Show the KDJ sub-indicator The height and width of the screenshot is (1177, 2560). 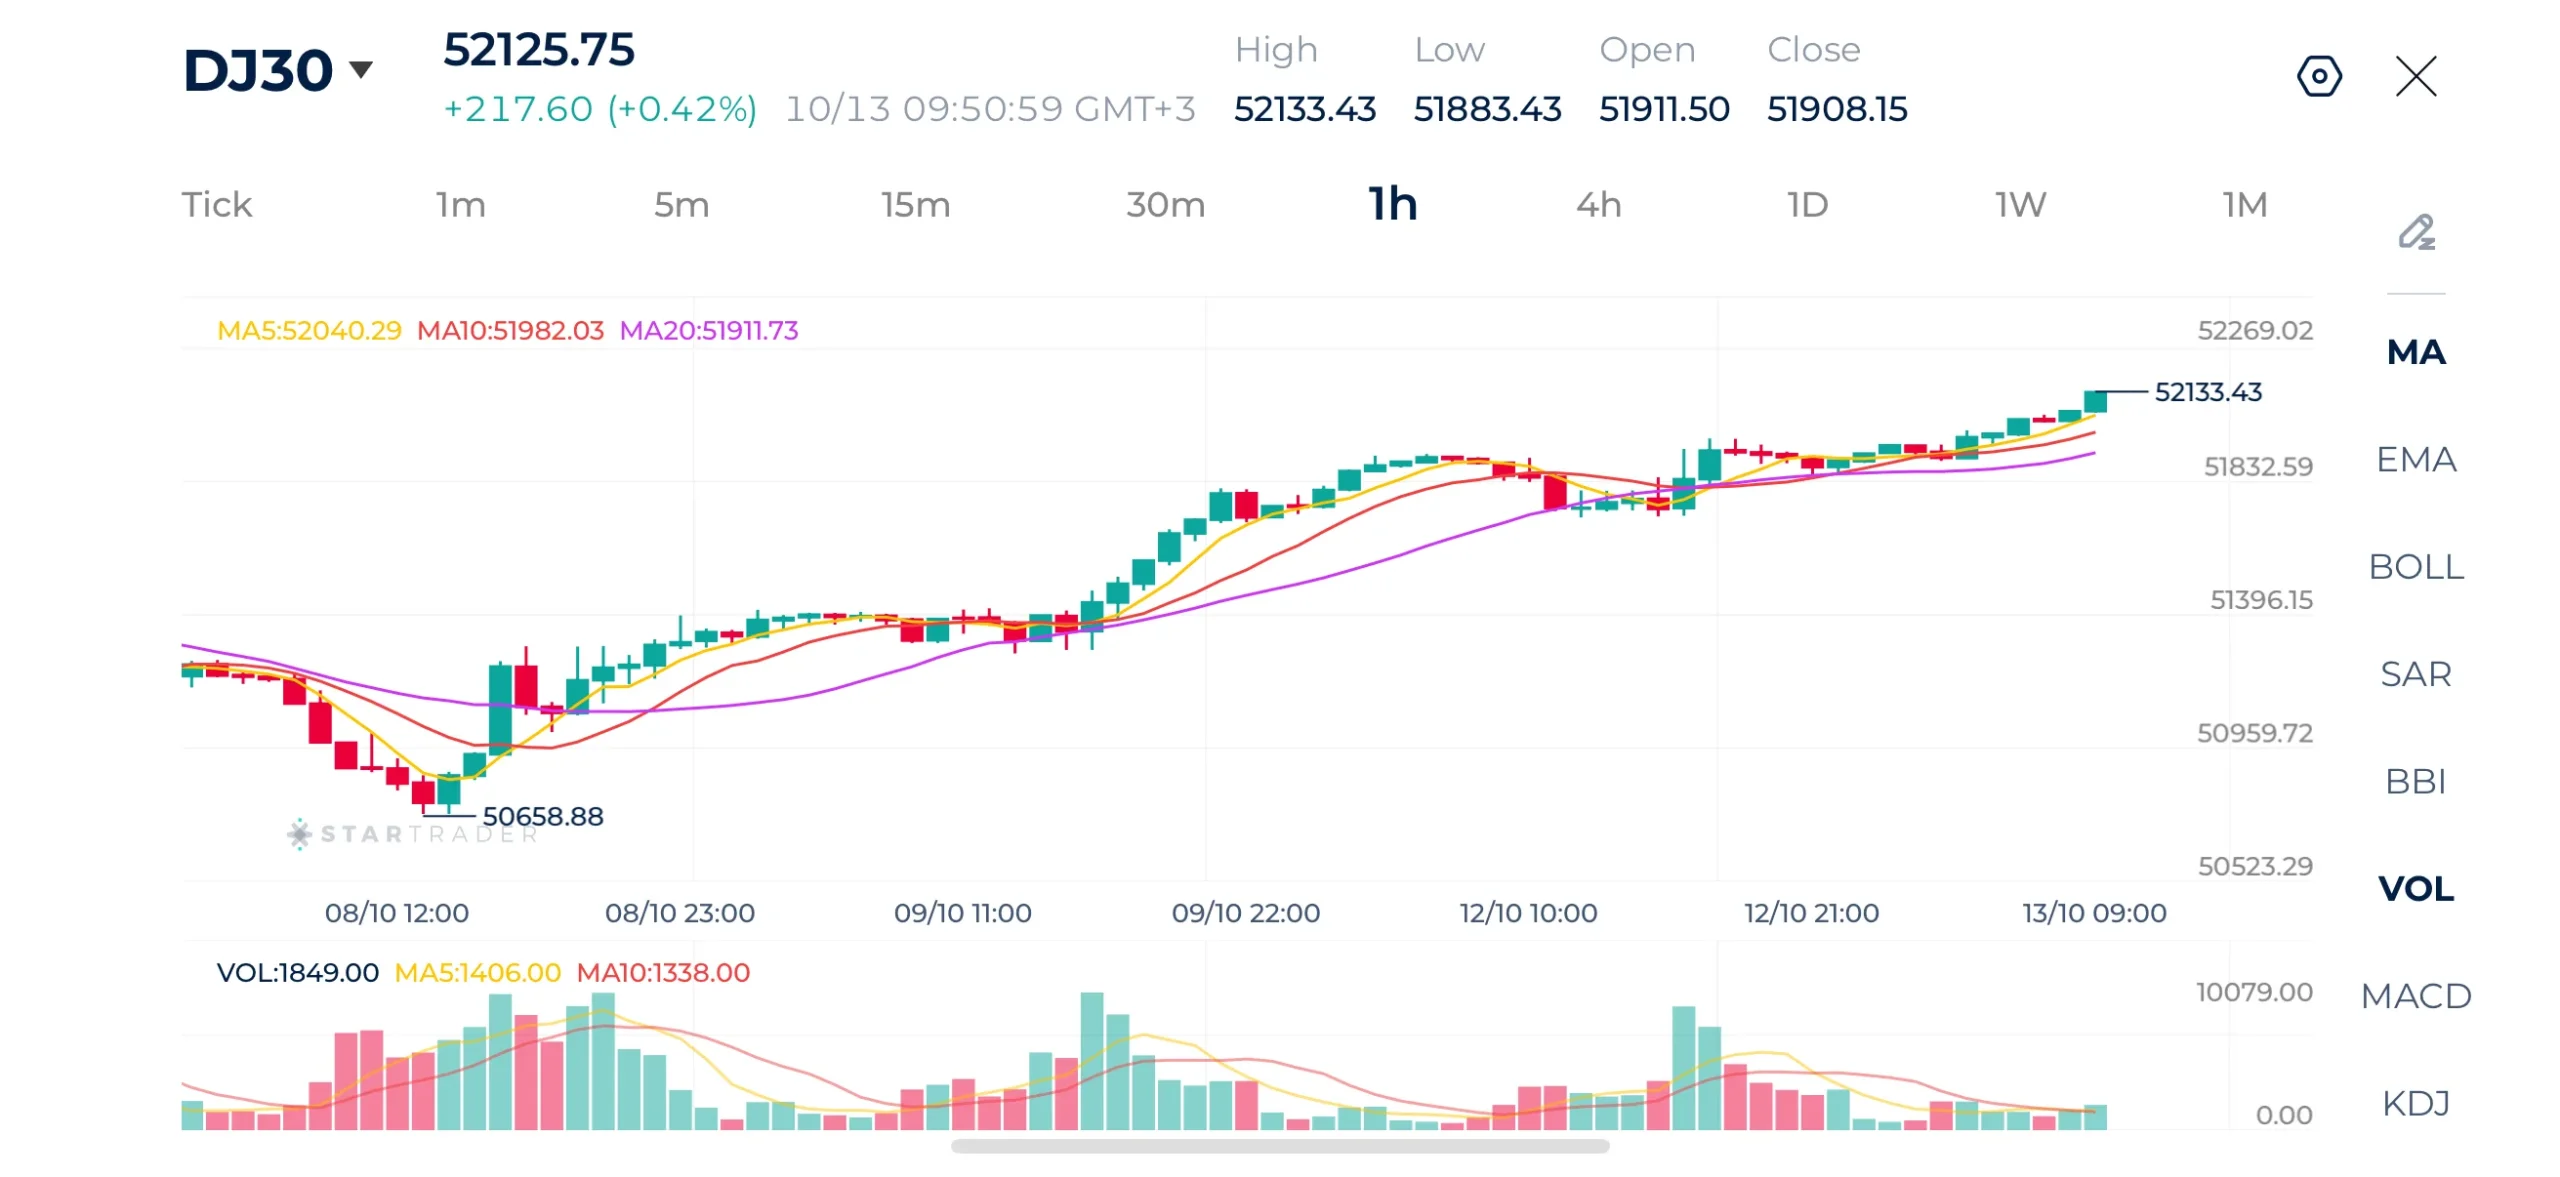pos(2415,1103)
